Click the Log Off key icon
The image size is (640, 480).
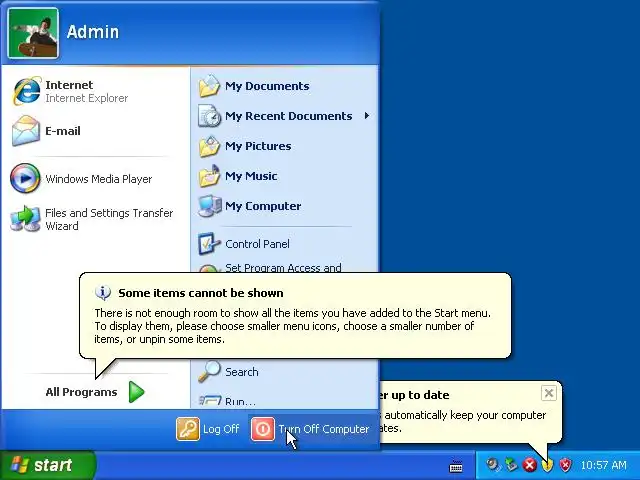(x=188, y=429)
